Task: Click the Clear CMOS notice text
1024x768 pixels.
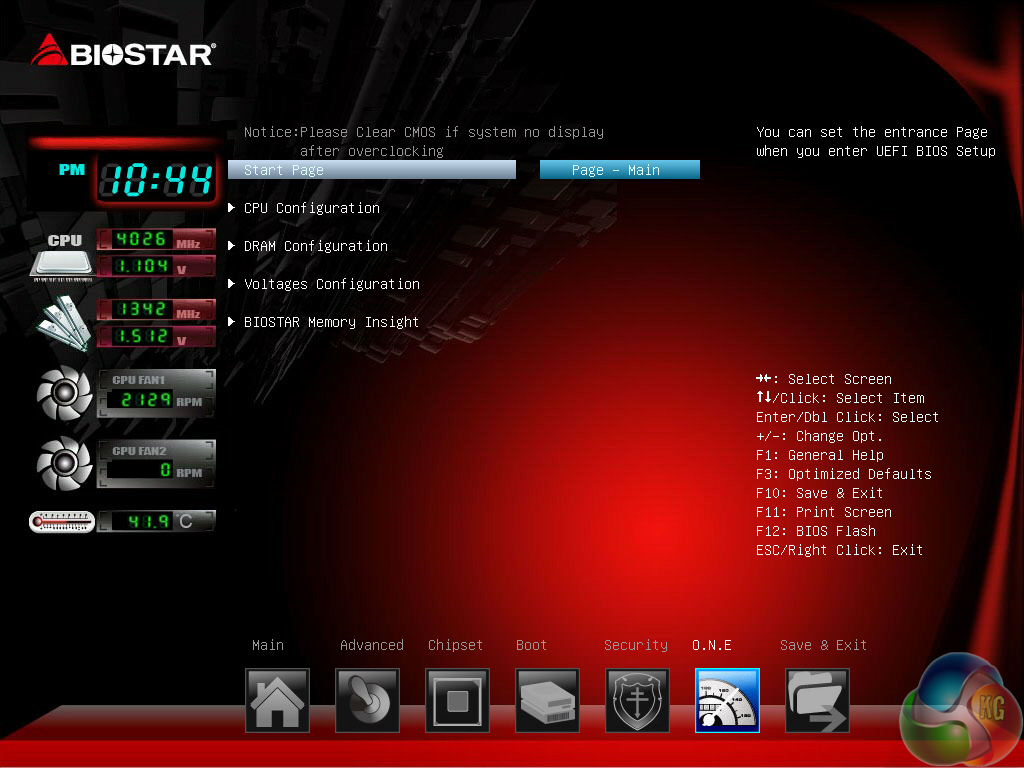Action: tap(424, 142)
